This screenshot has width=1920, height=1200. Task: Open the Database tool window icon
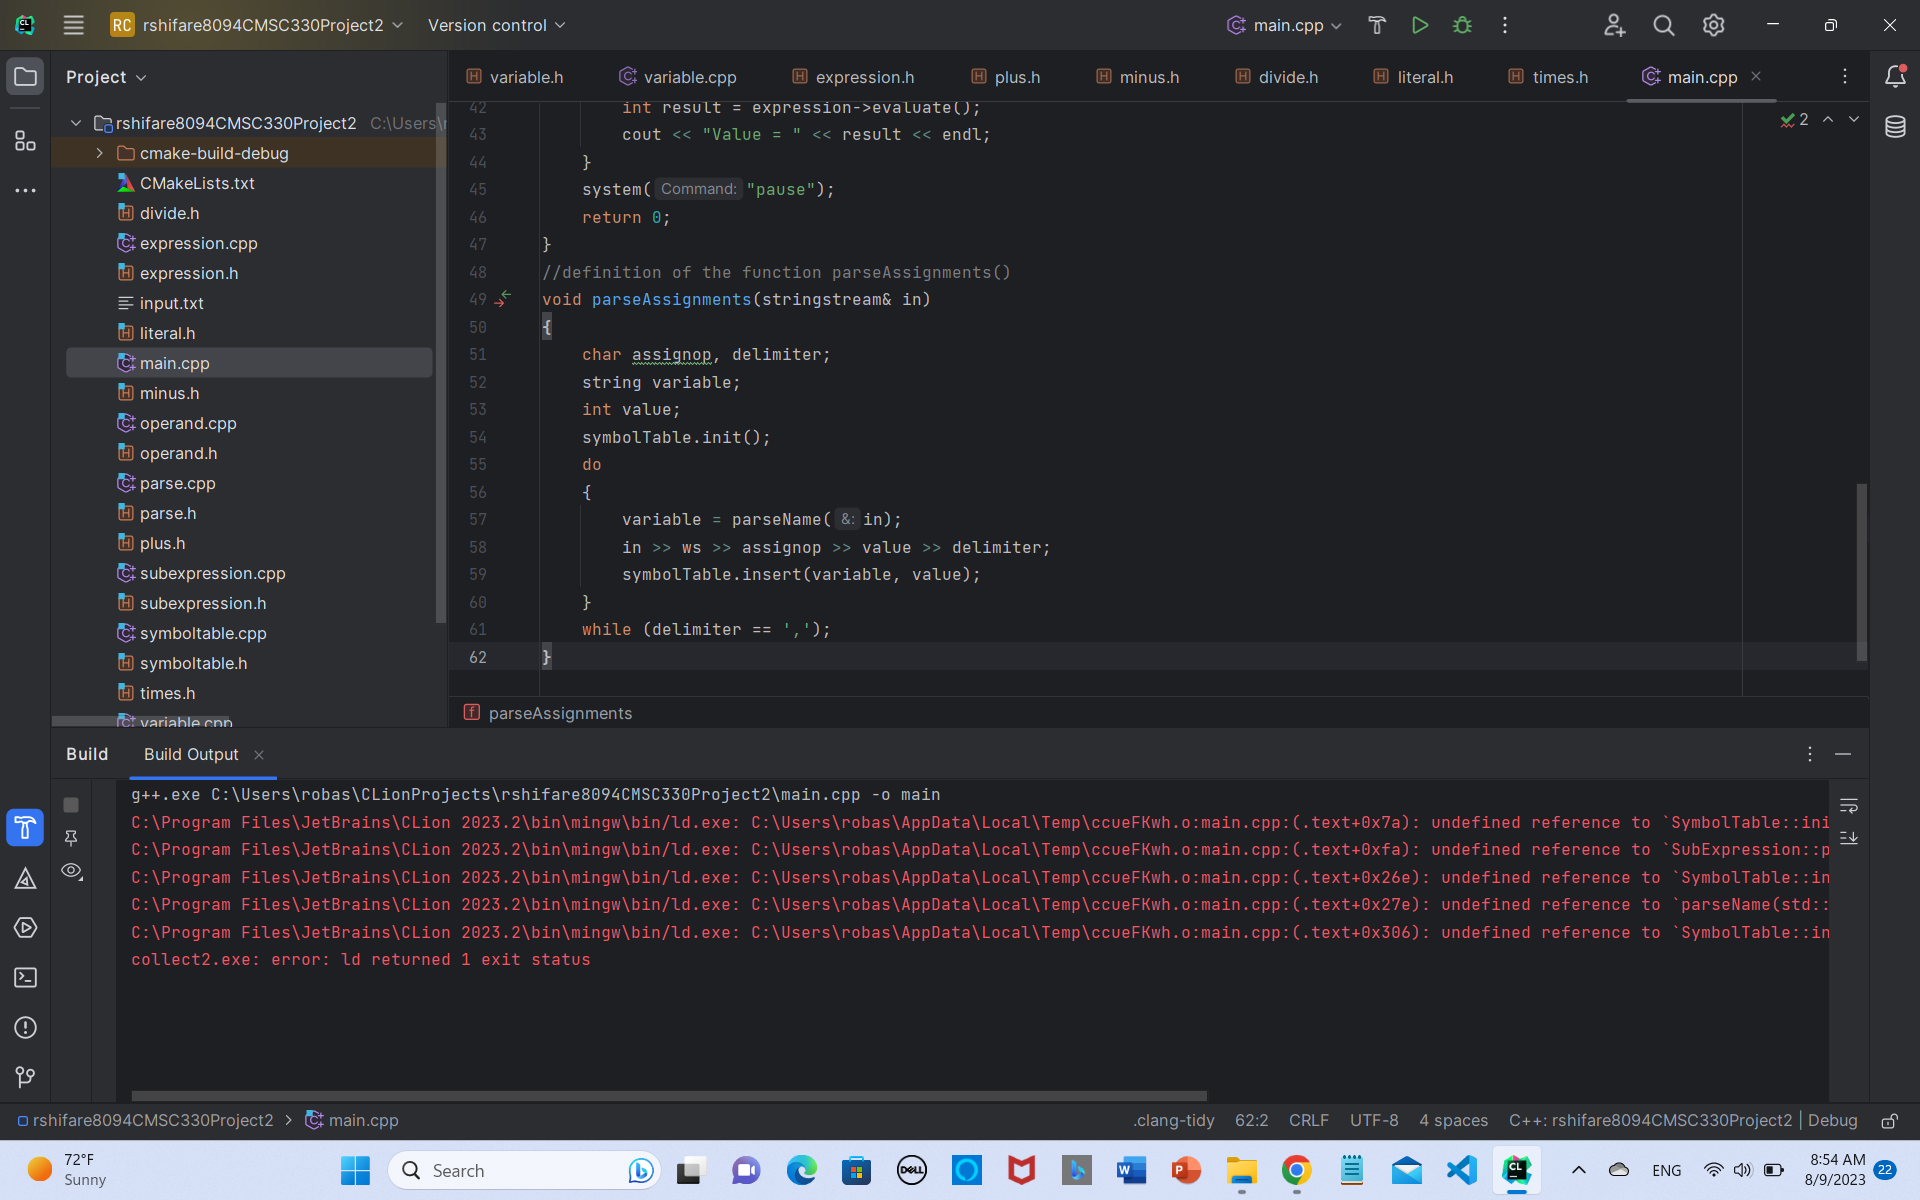tap(1896, 127)
